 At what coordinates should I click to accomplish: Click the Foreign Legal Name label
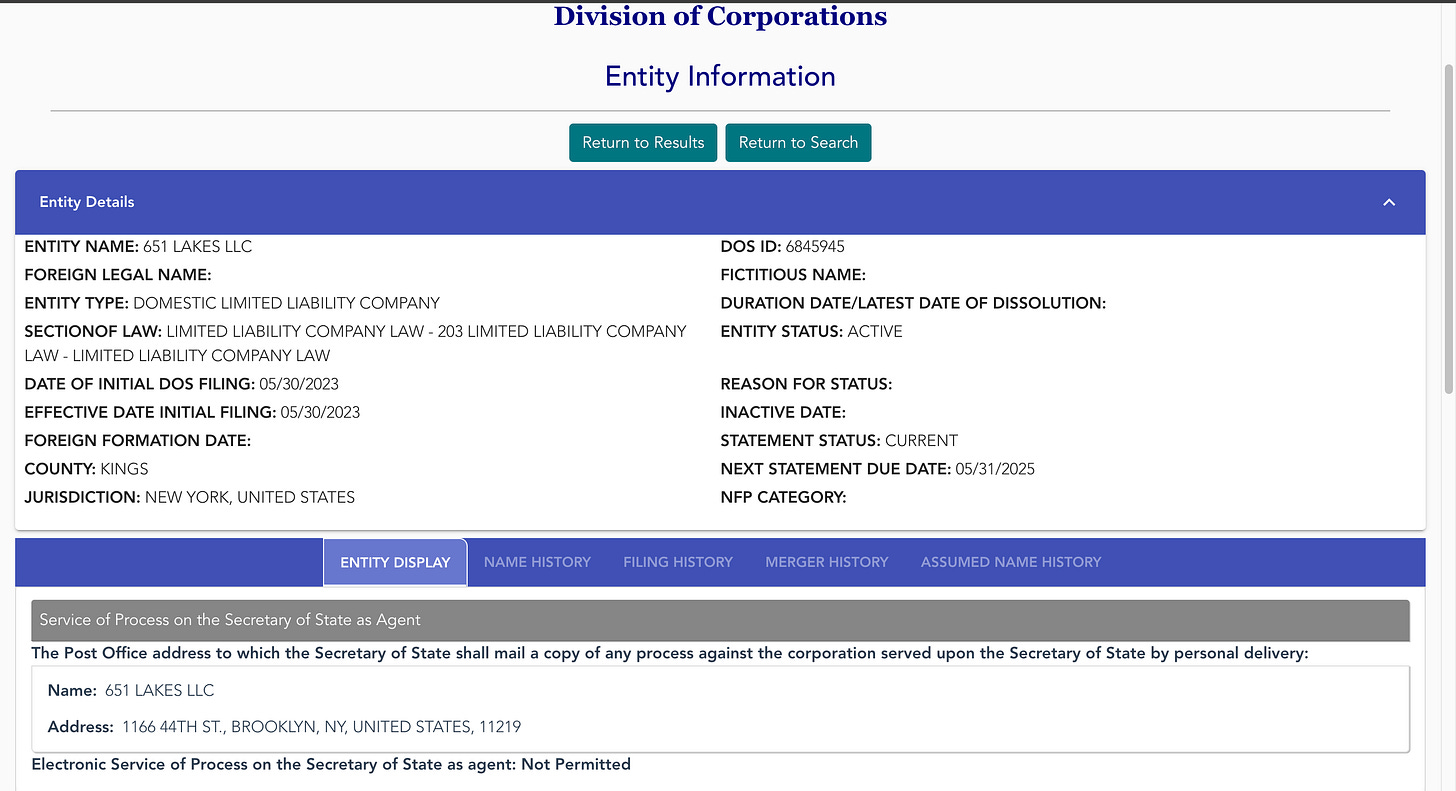pos(118,275)
